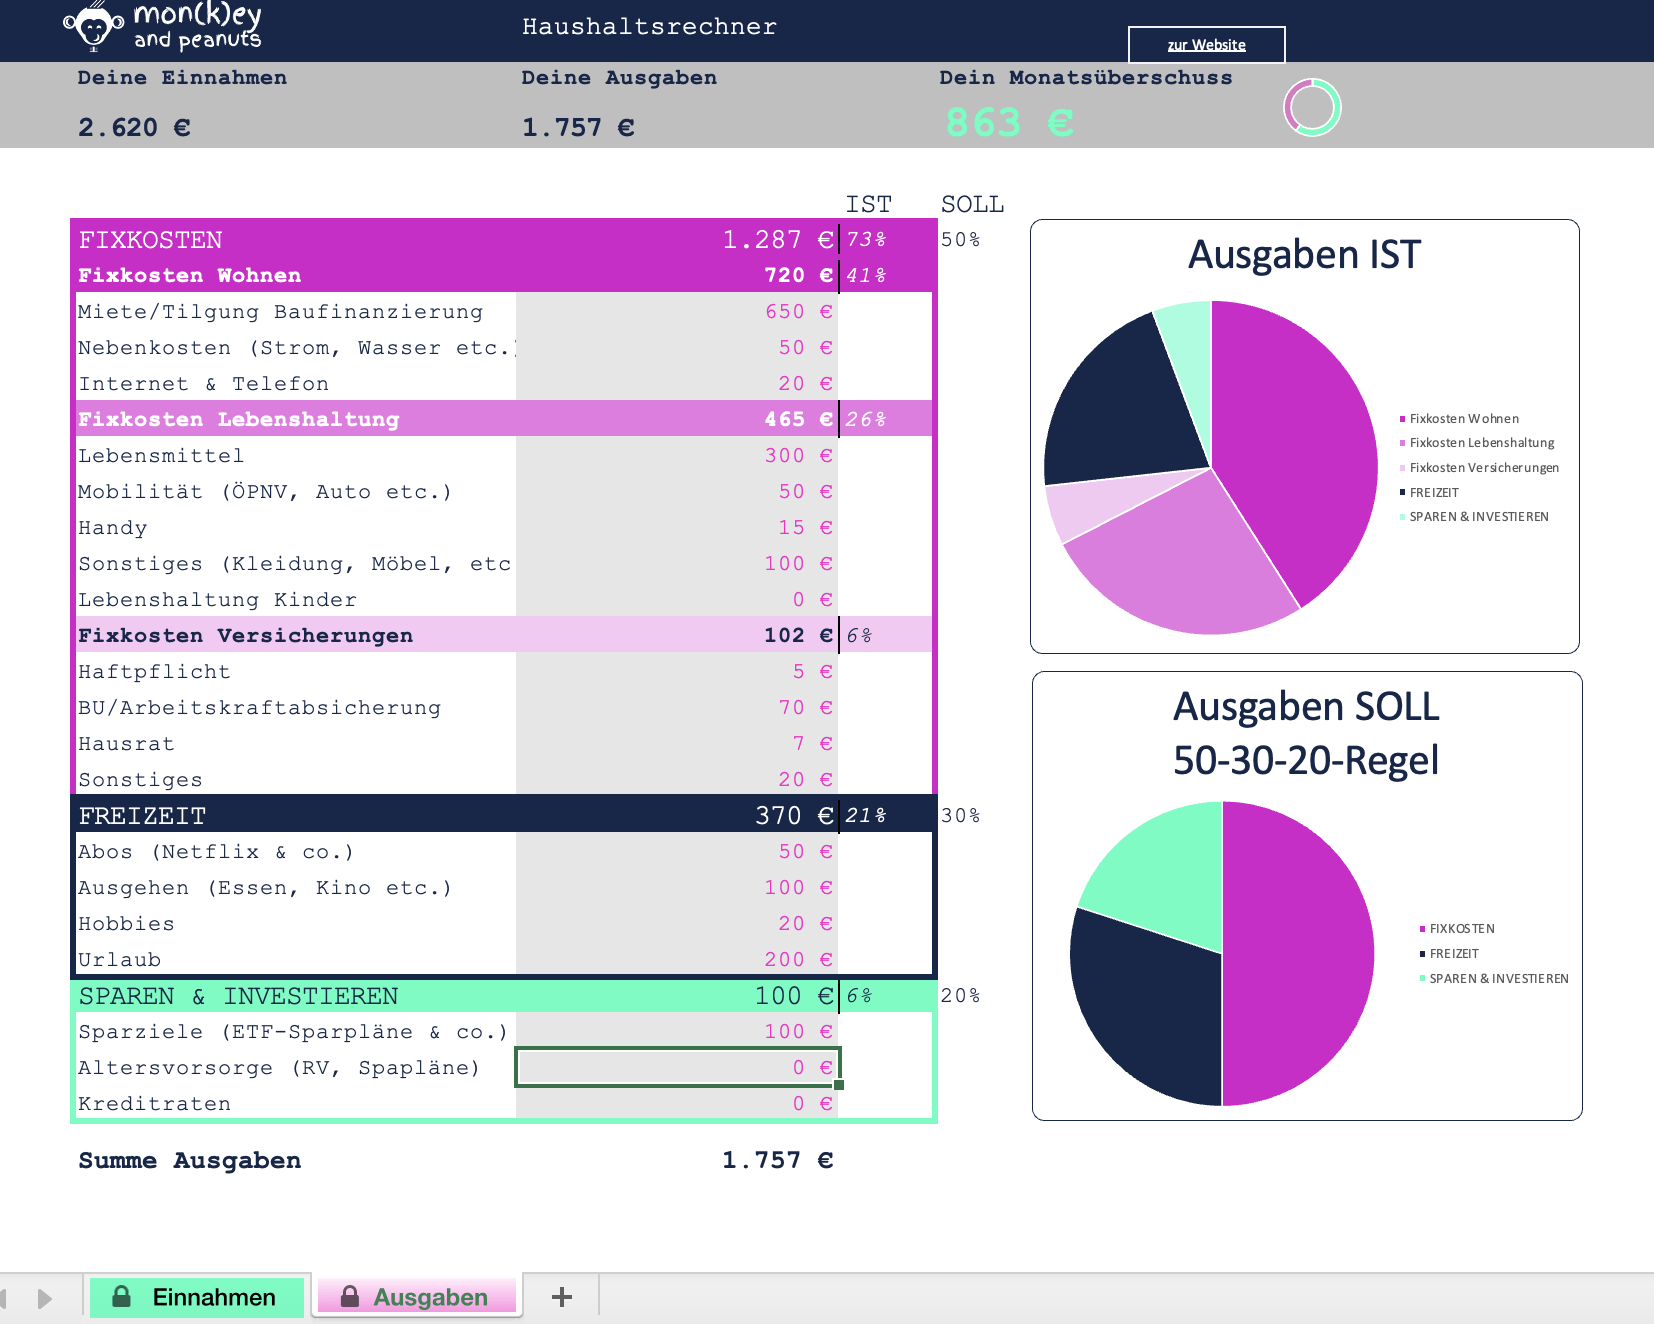The width and height of the screenshot is (1654, 1324).
Task: Click the next-sheet navigation arrow
Action: point(44,1298)
